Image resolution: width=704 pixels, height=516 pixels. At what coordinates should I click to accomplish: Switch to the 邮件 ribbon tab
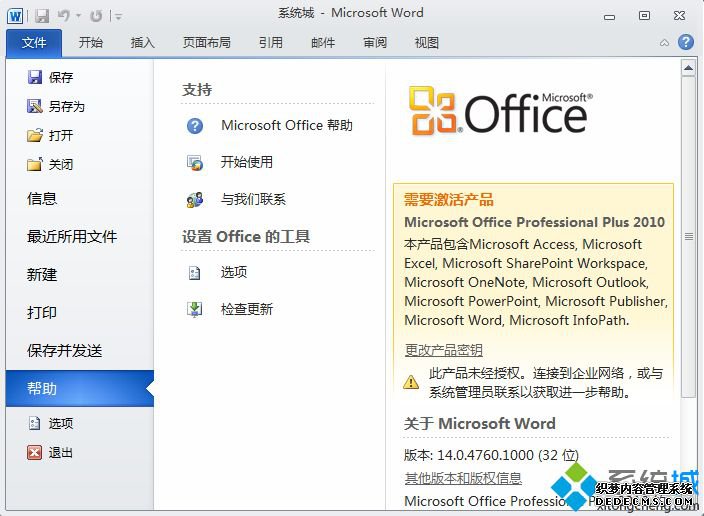[x=323, y=43]
